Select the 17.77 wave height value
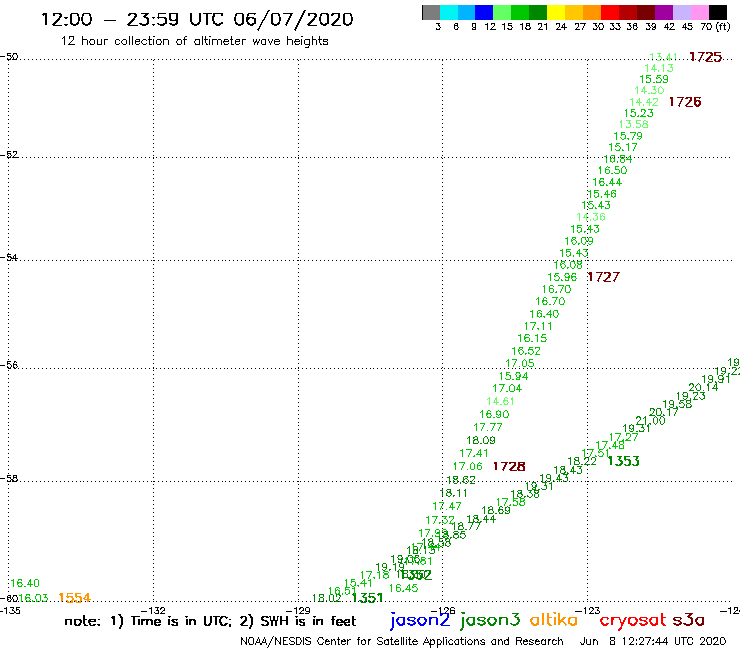Viewport: 740px width, 650px height. pyautogui.click(x=488, y=427)
